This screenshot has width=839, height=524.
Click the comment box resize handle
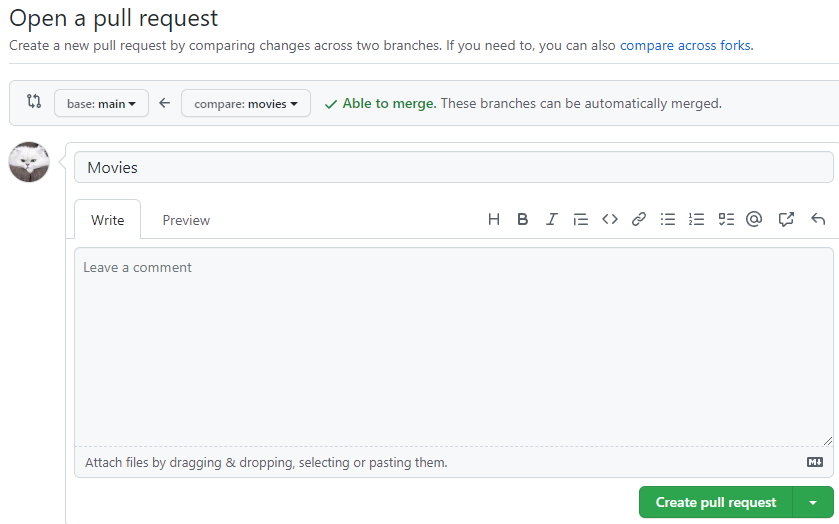point(827,441)
